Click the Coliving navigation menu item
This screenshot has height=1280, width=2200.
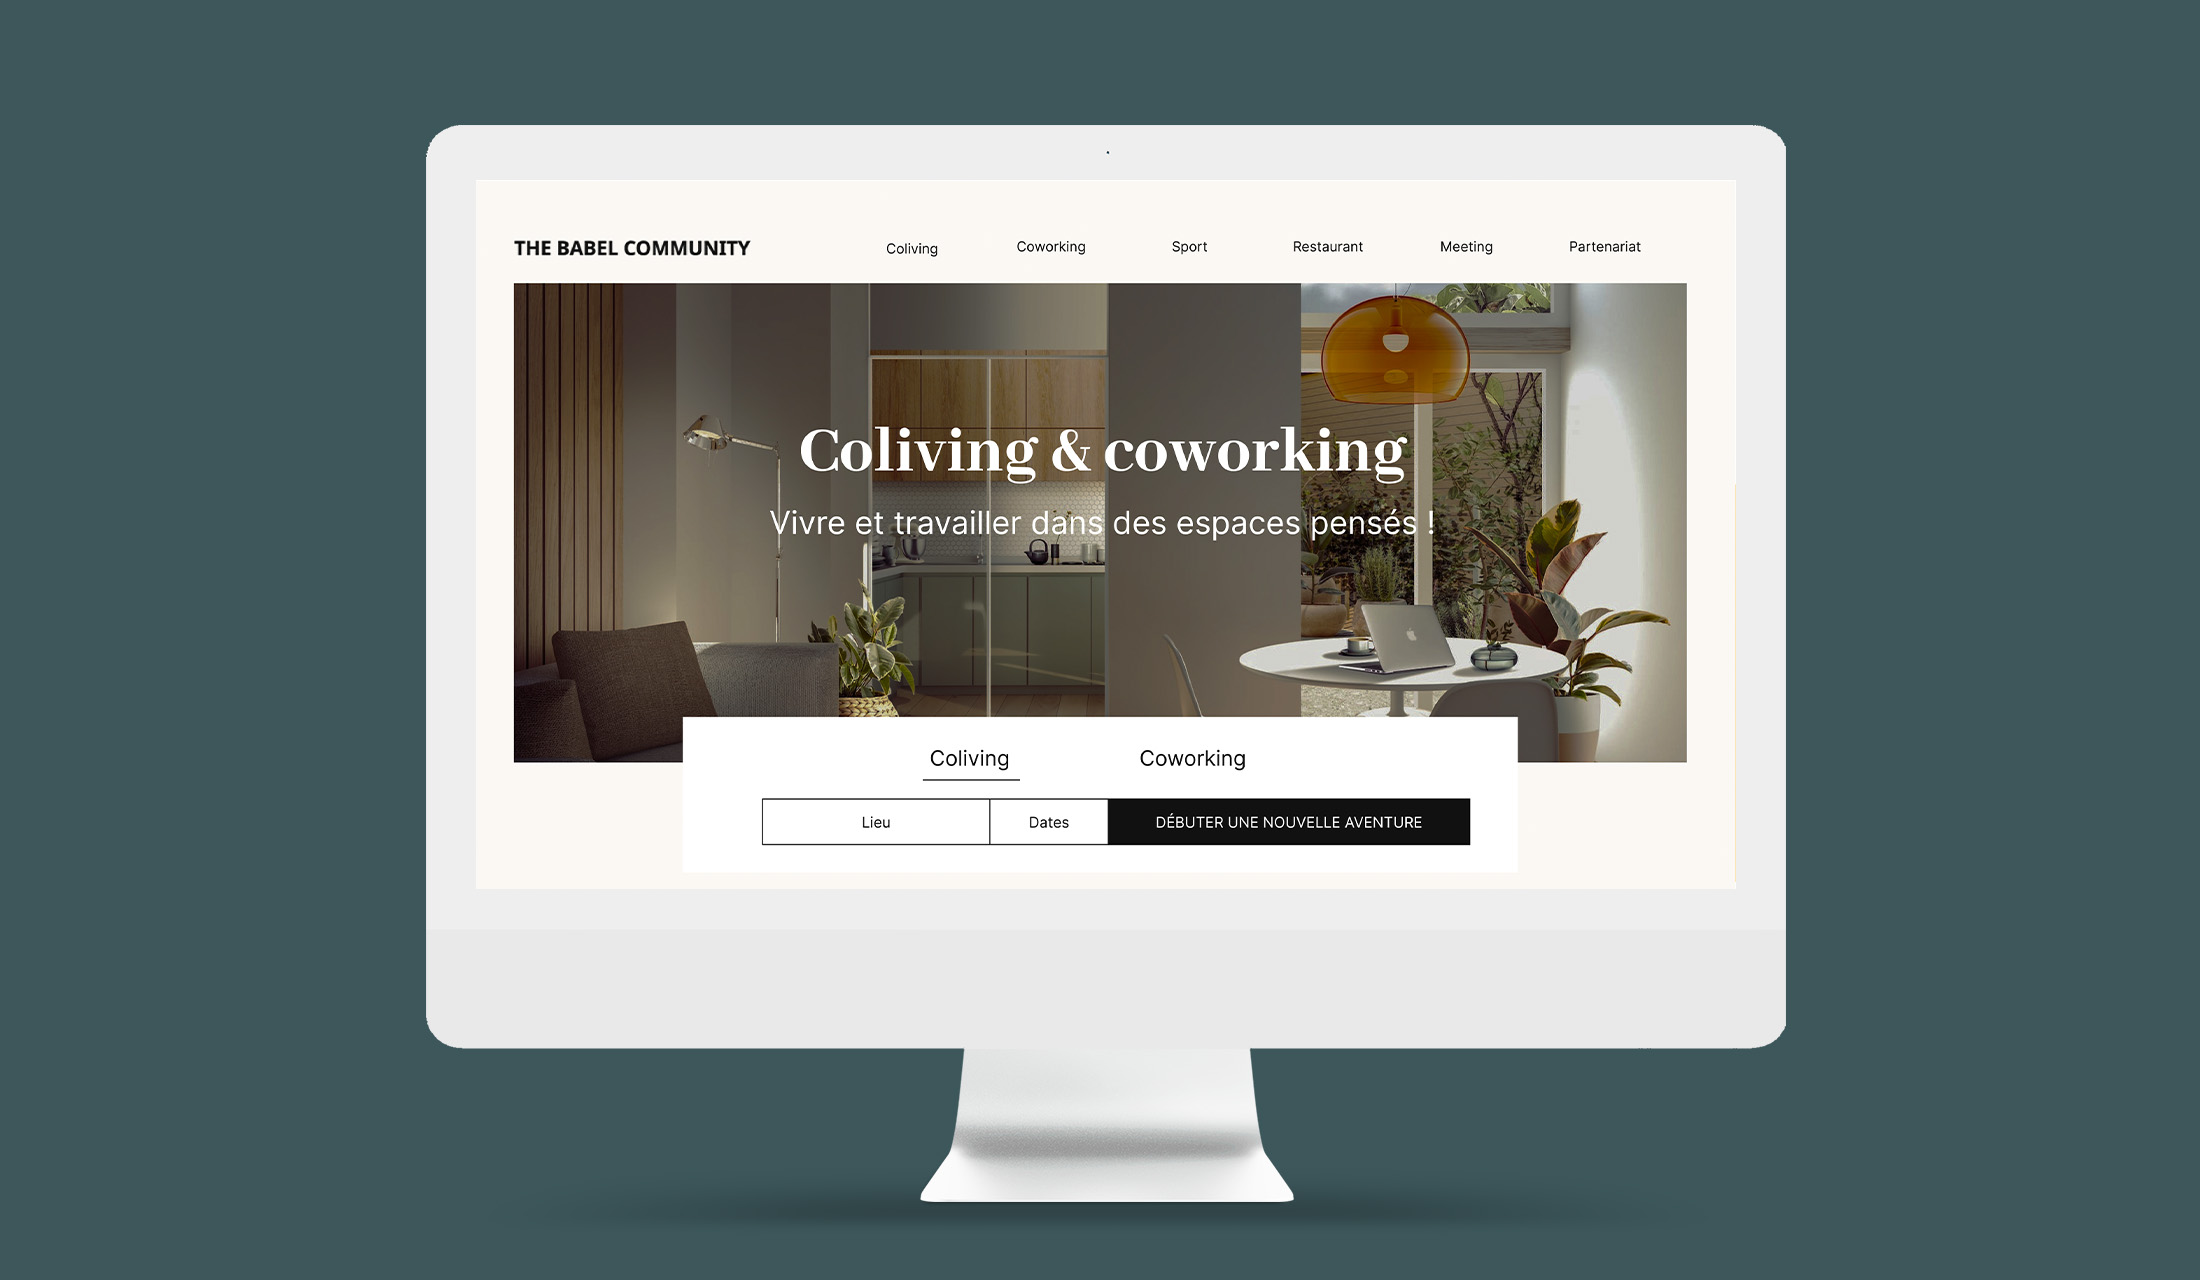911,247
